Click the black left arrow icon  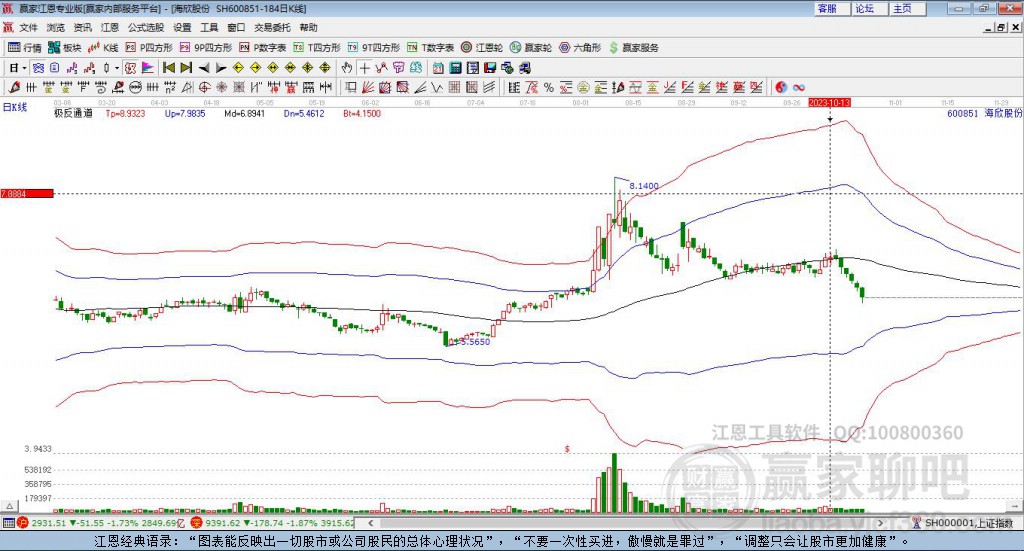click(x=204, y=68)
